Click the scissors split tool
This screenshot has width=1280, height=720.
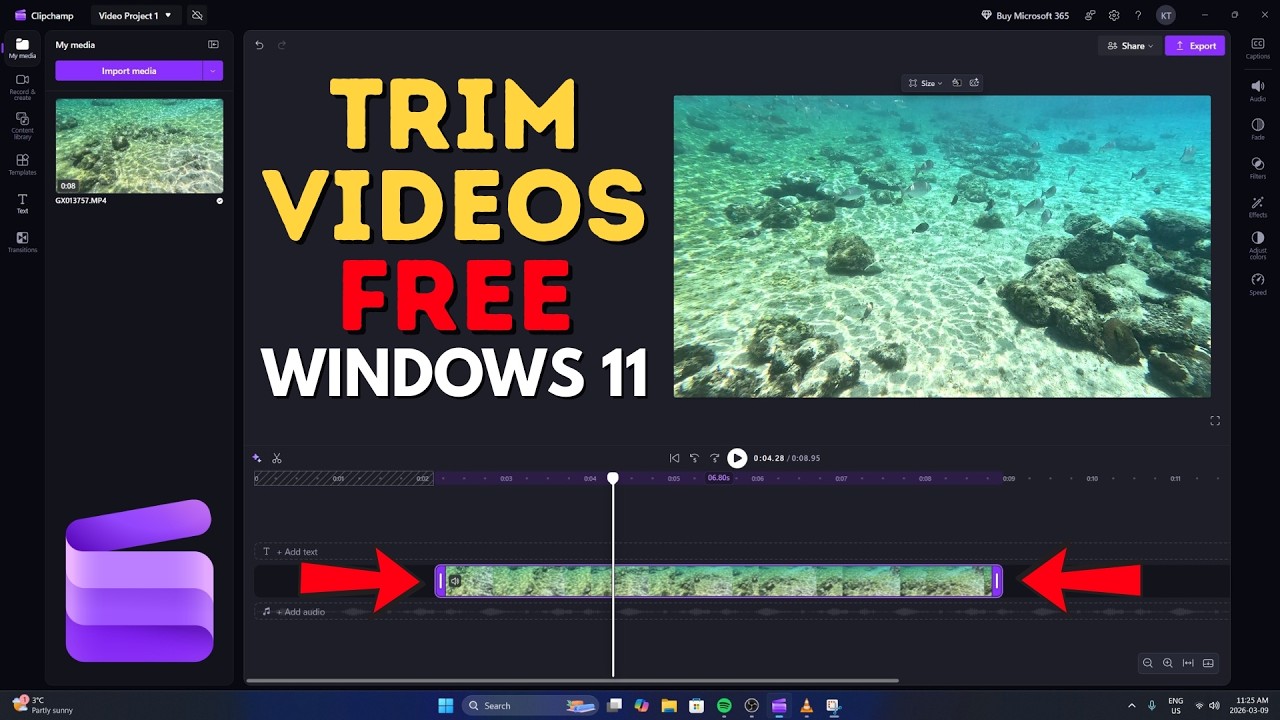(277, 458)
